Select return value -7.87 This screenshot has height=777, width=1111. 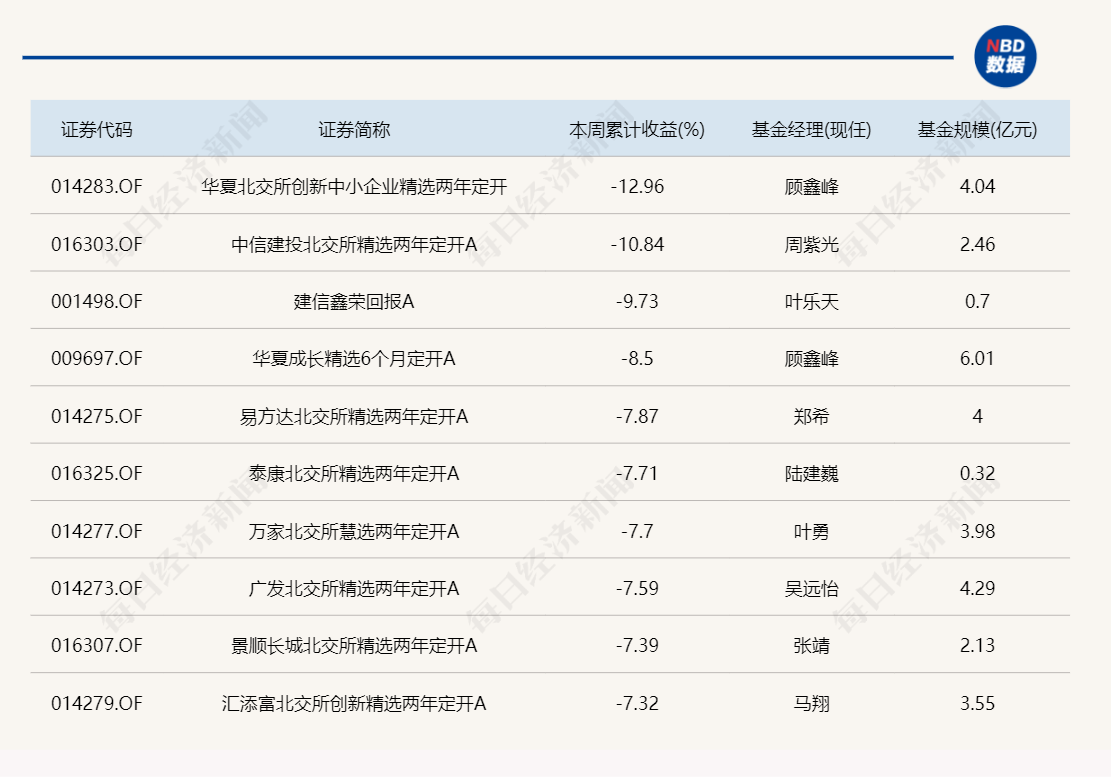(637, 416)
